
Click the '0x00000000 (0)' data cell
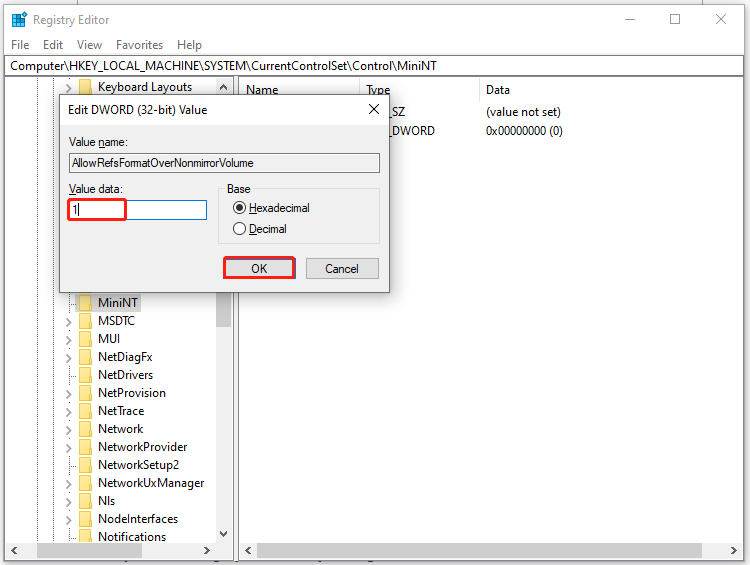(524, 131)
